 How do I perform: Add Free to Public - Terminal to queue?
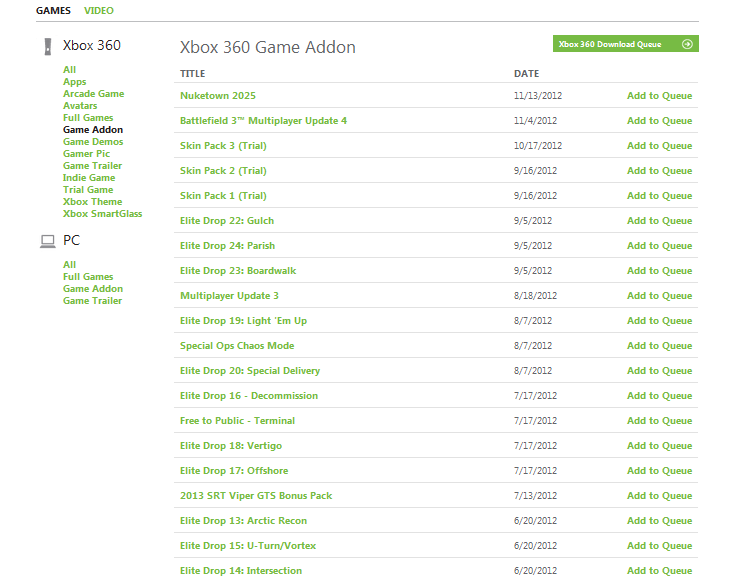(x=659, y=420)
